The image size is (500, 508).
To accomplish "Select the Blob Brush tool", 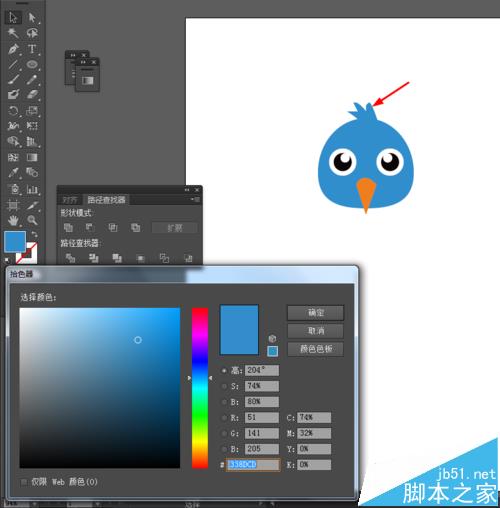I will pyautogui.click(x=13, y=95).
